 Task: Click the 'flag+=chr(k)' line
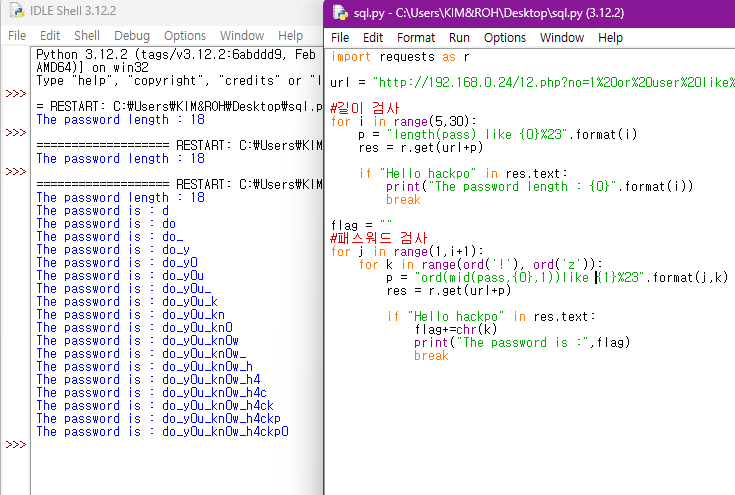[456, 330]
